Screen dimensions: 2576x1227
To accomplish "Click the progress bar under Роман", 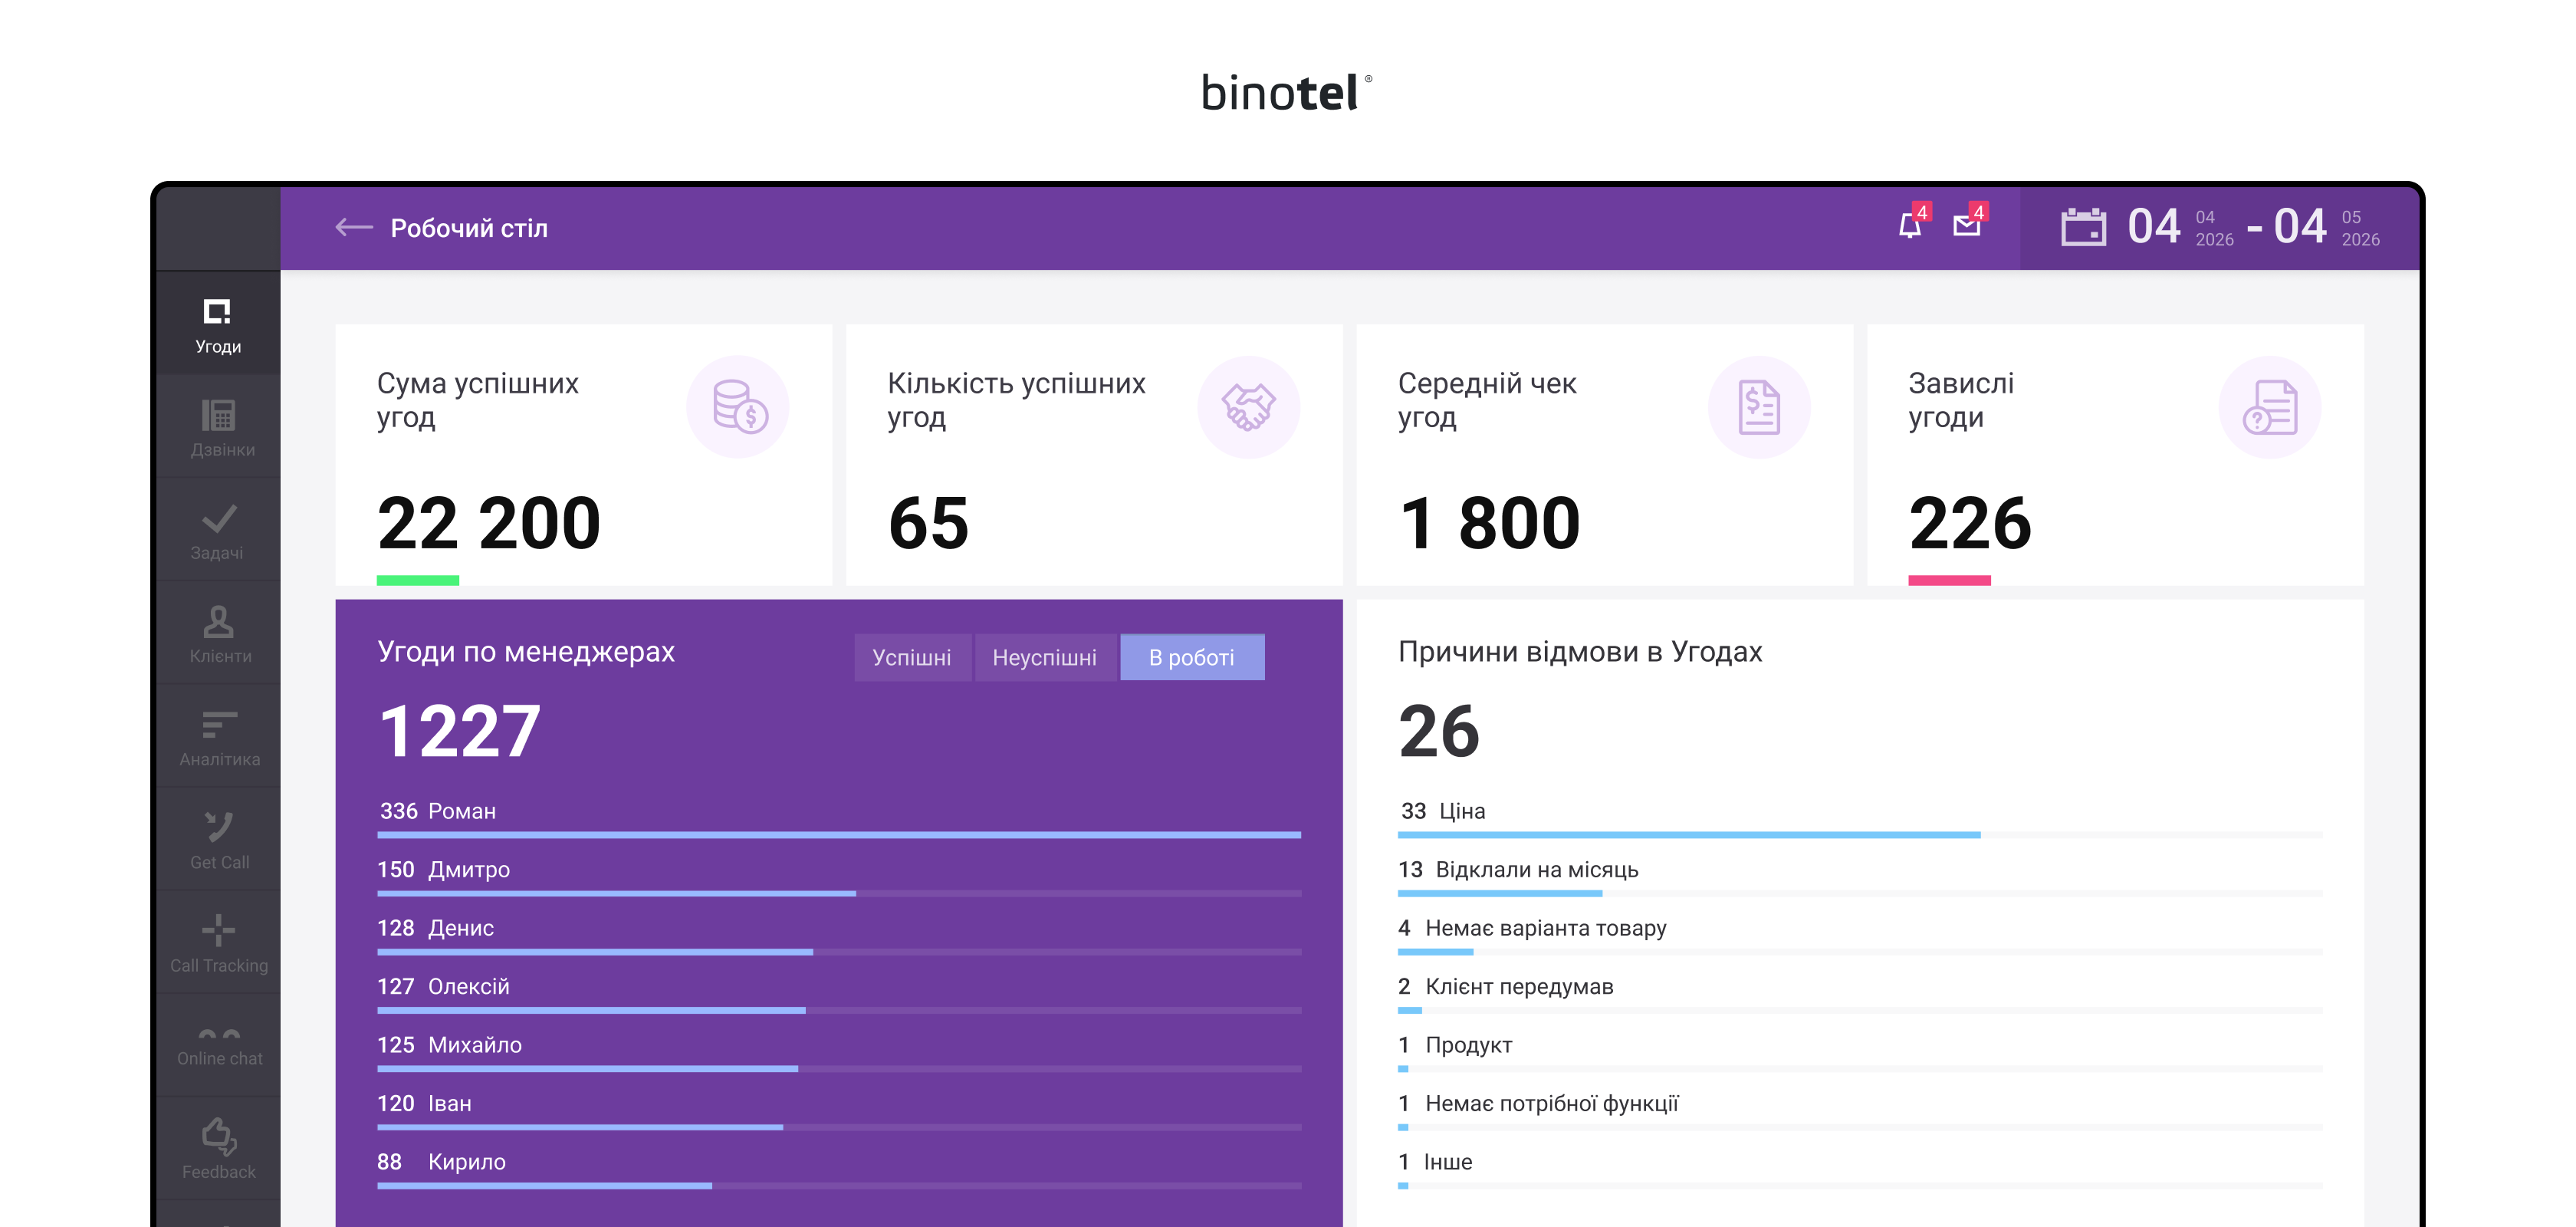I will 839,835.
